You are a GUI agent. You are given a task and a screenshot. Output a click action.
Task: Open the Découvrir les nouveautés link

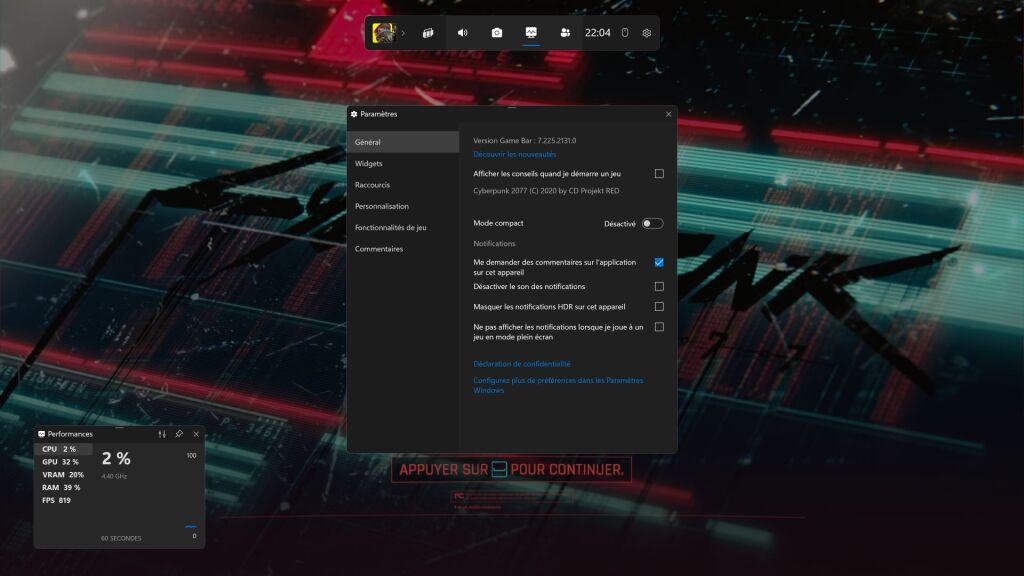(515, 154)
